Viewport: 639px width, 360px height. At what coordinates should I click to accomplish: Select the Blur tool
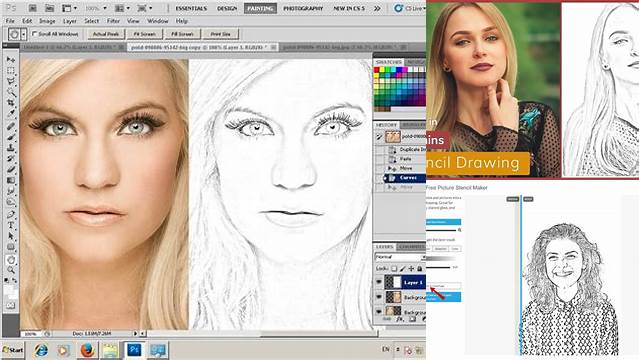pos(11,190)
